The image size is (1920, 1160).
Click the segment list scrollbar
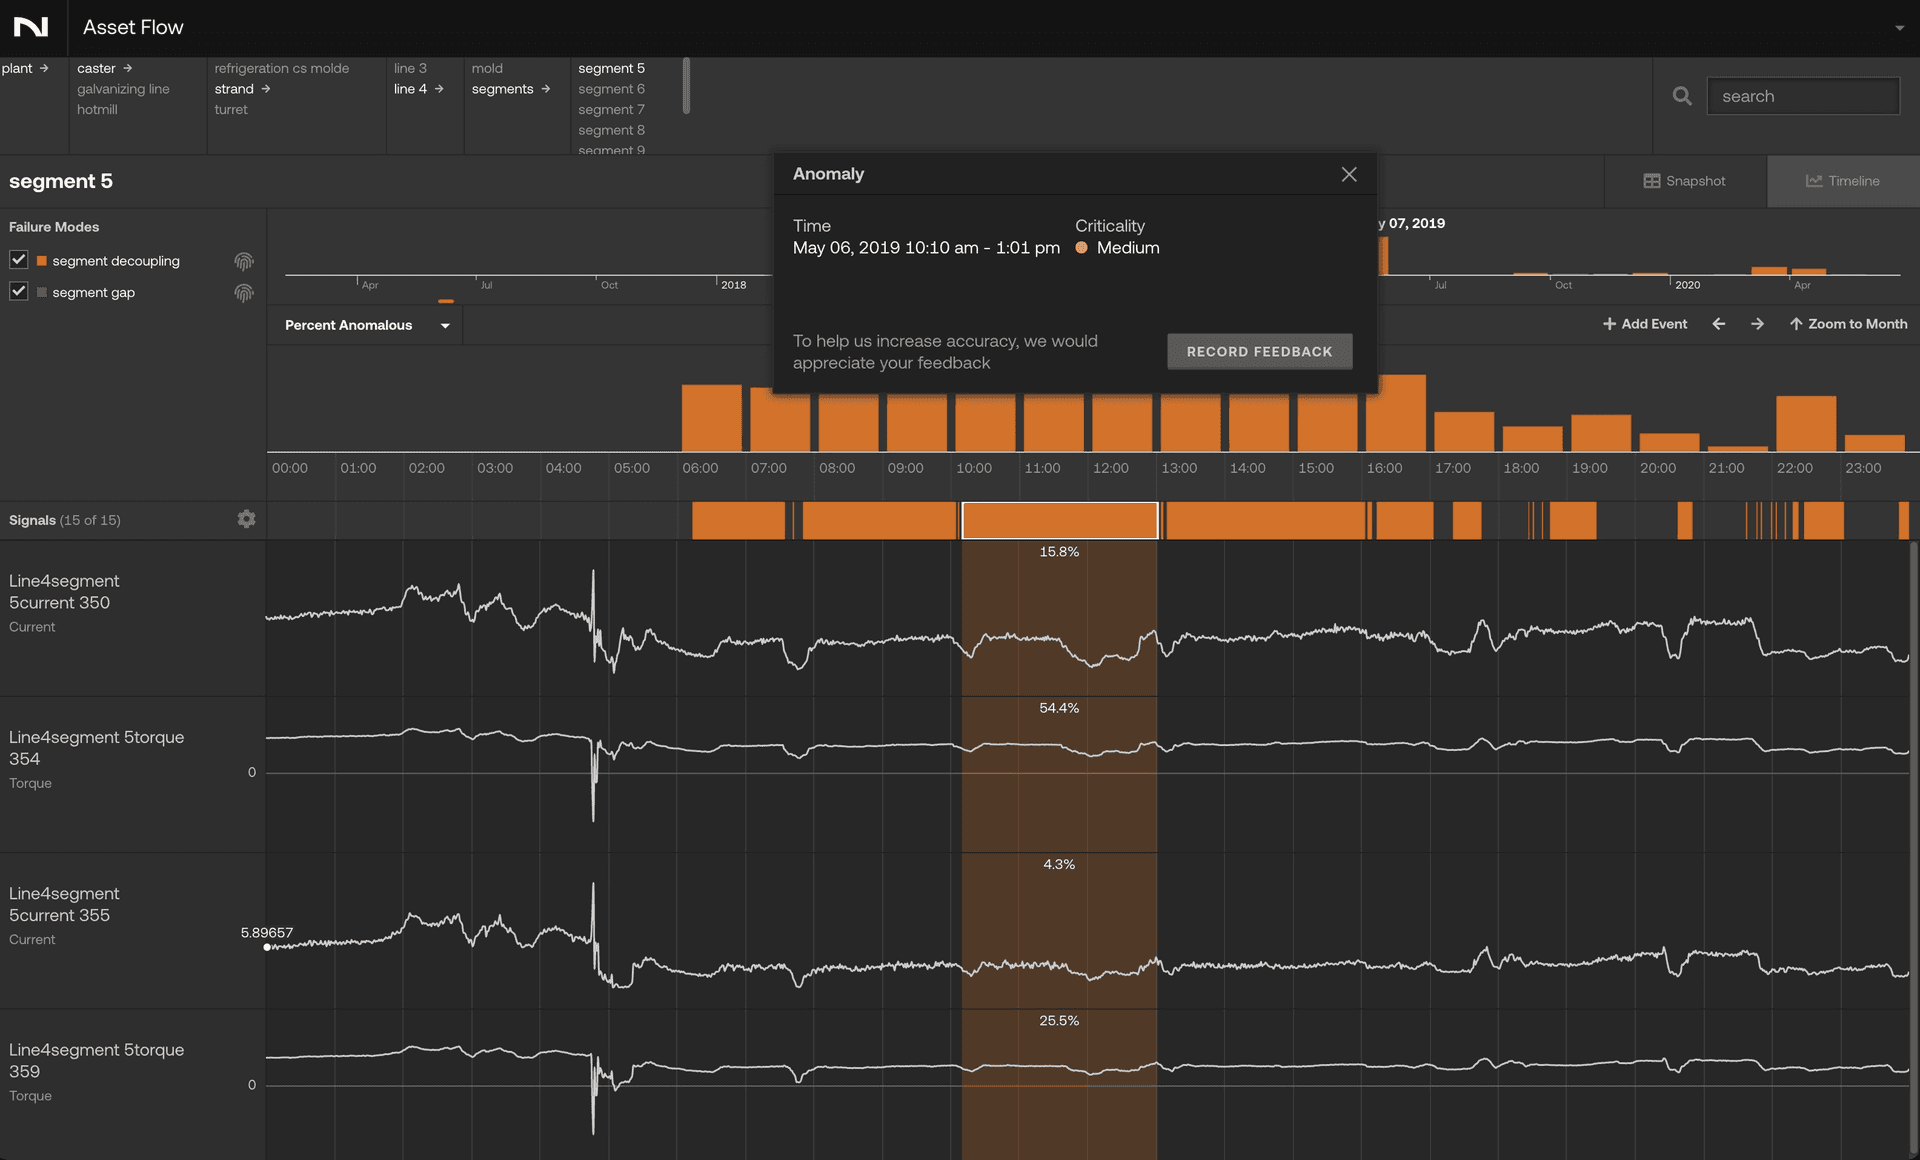click(686, 86)
